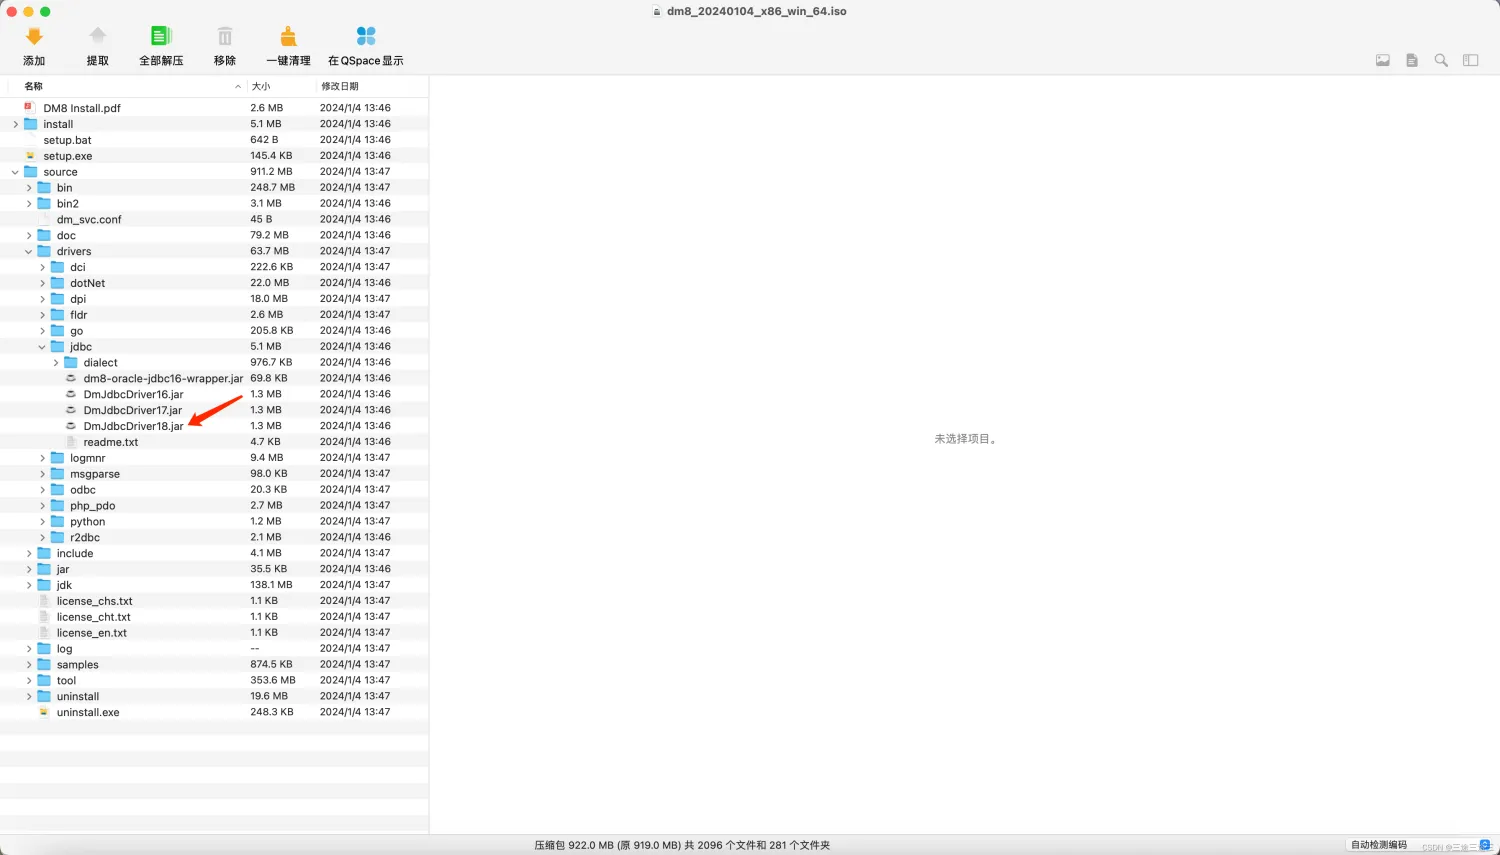Click the green macOS zoom window button
The width and height of the screenshot is (1500, 855).
click(x=45, y=11)
